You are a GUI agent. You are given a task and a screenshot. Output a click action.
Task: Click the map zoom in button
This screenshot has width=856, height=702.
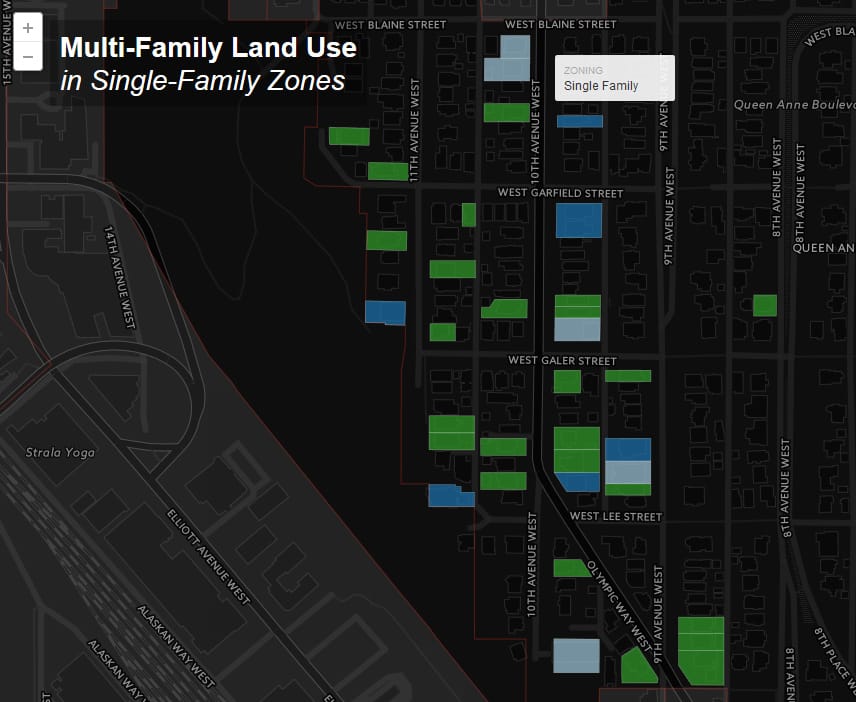(x=27, y=26)
